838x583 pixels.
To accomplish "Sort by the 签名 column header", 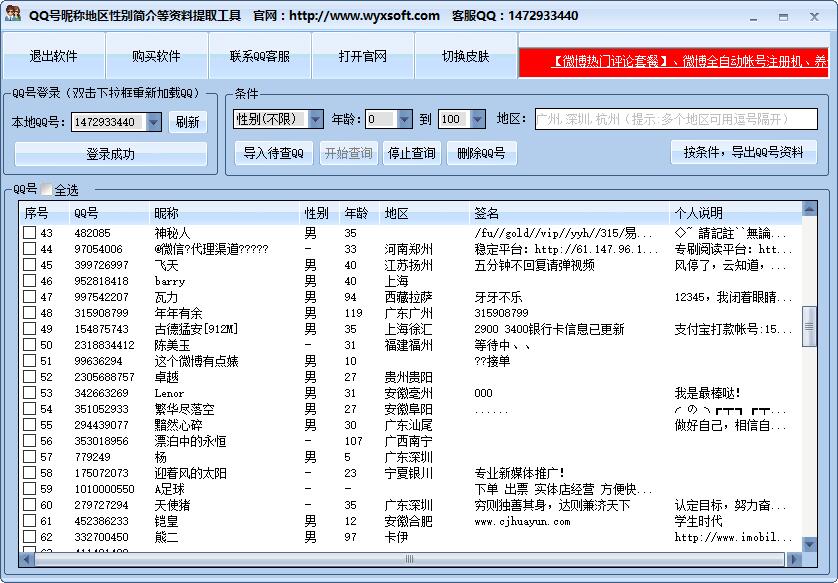I will pos(569,213).
